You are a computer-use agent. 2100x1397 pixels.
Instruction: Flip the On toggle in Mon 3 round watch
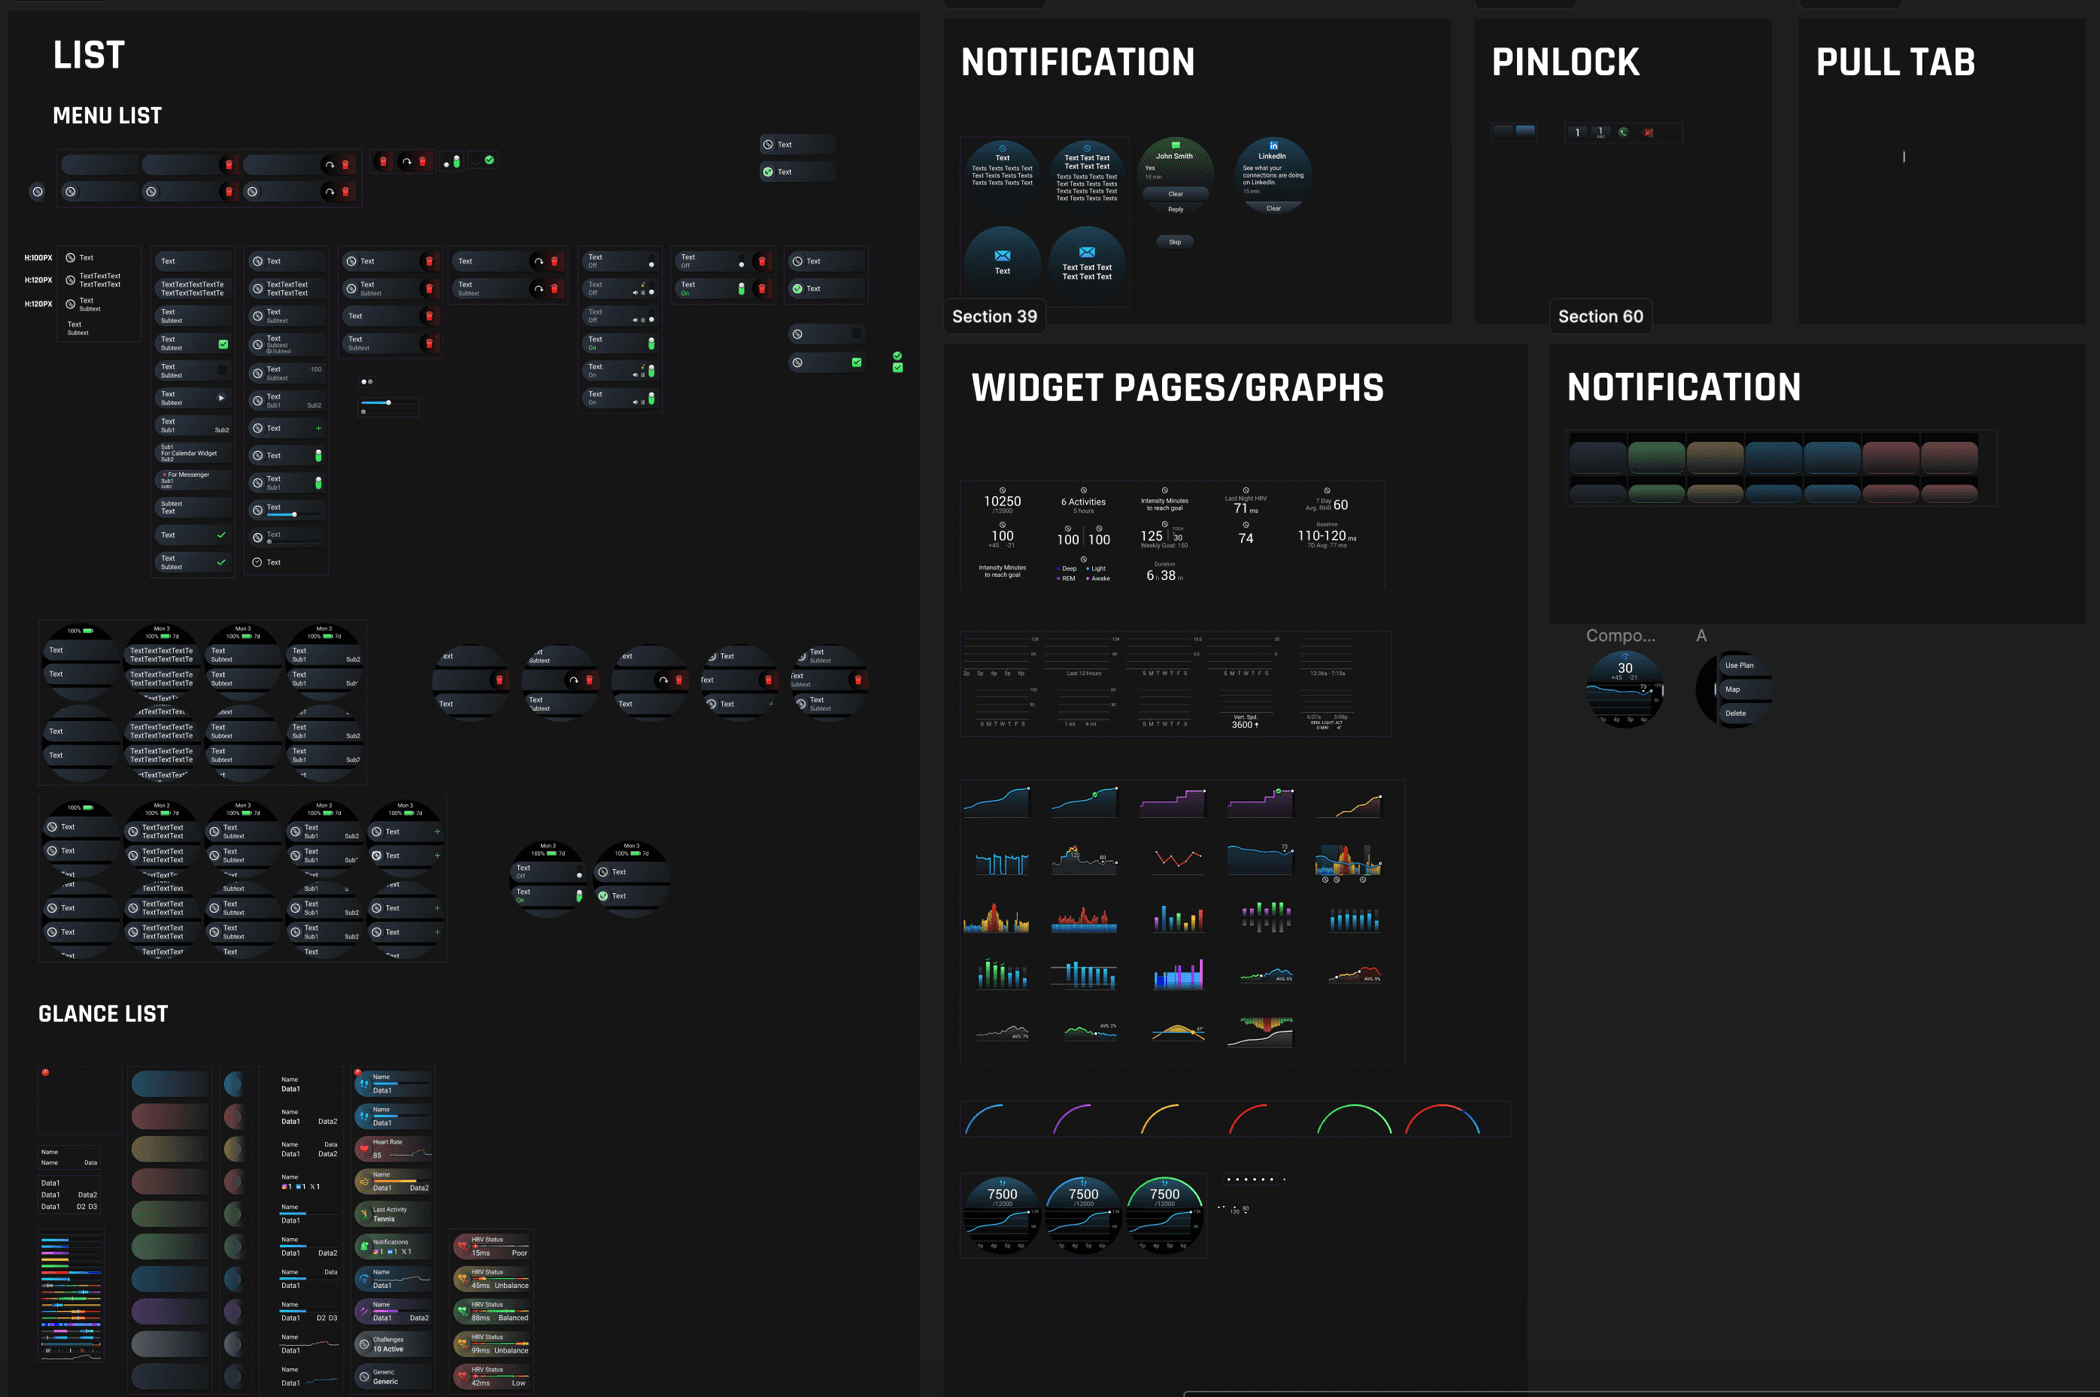(x=578, y=896)
